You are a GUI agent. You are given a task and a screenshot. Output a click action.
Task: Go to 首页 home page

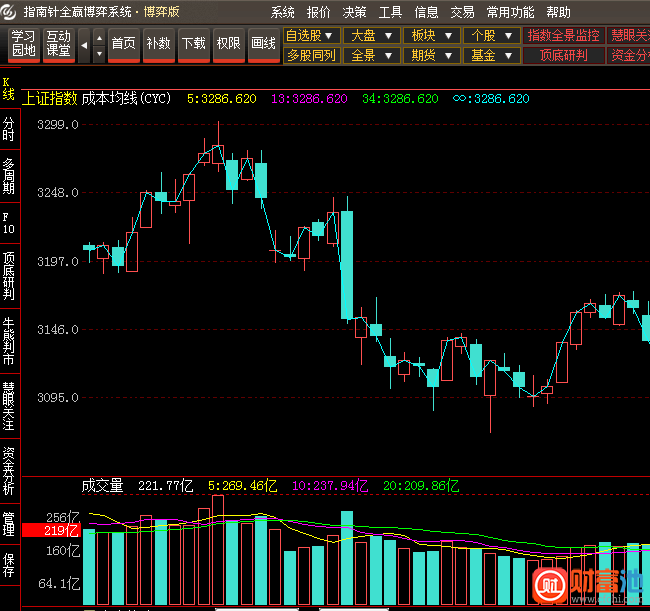tap(124, 44)
